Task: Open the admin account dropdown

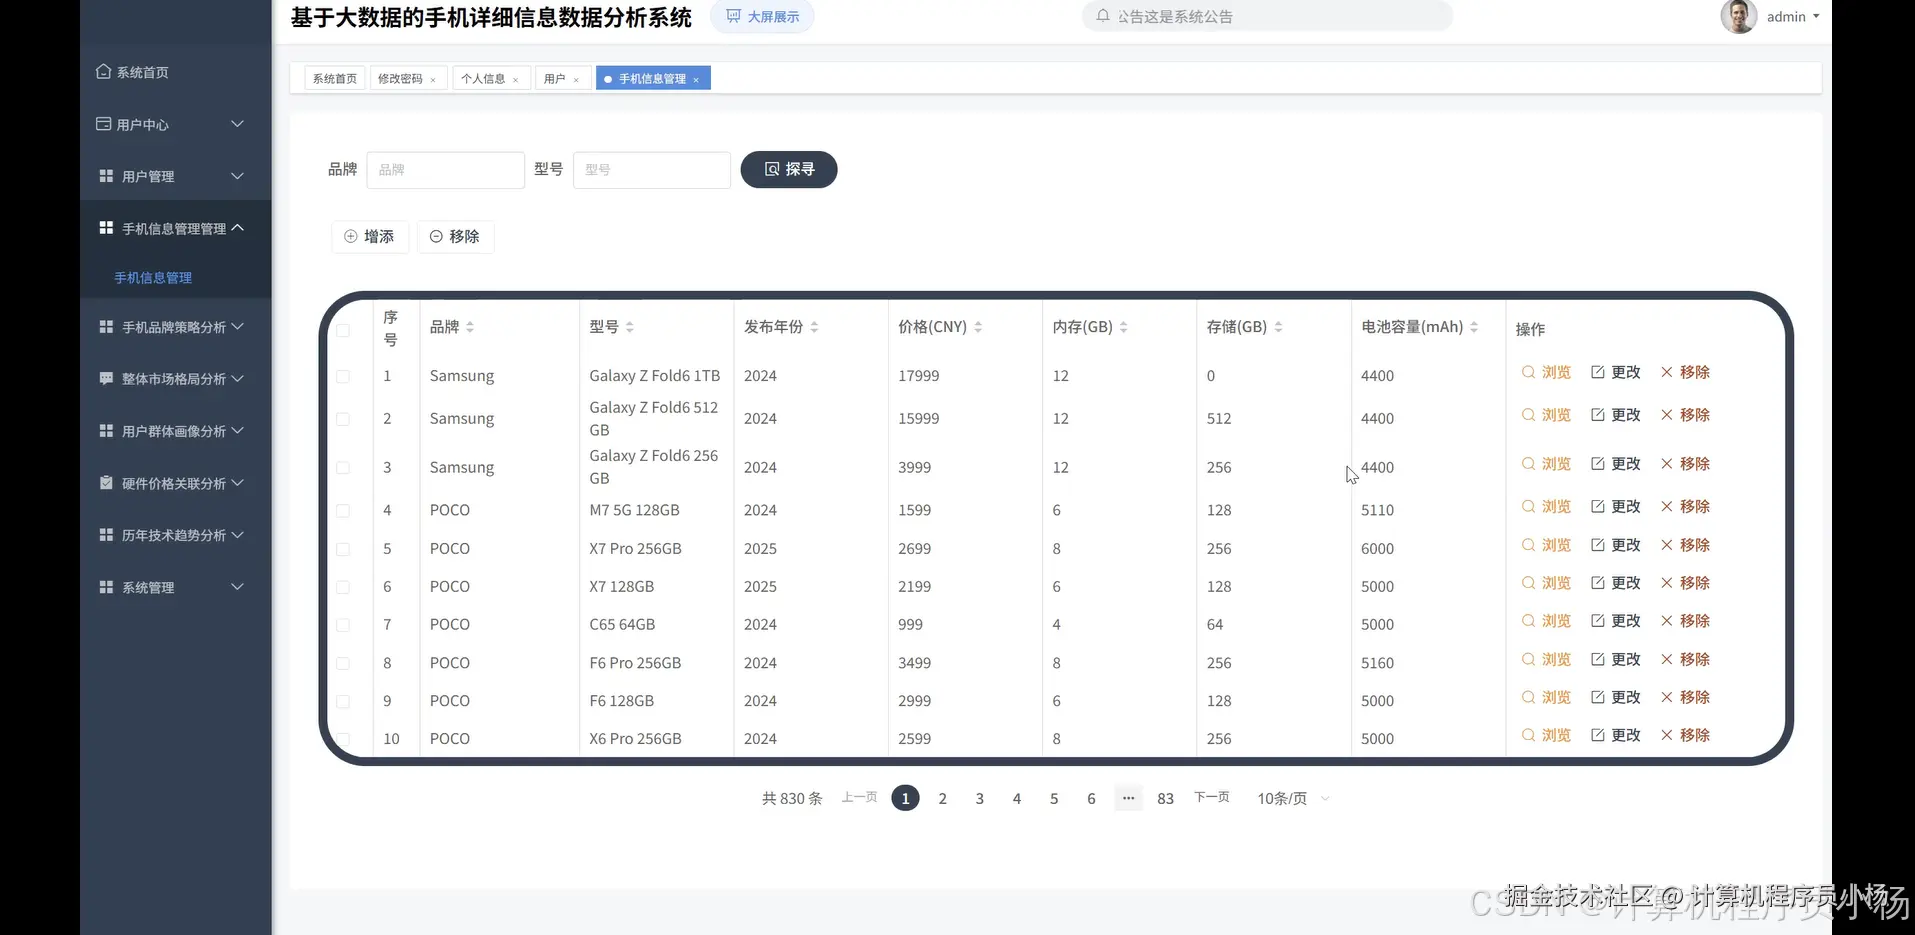Action: 1793,16
